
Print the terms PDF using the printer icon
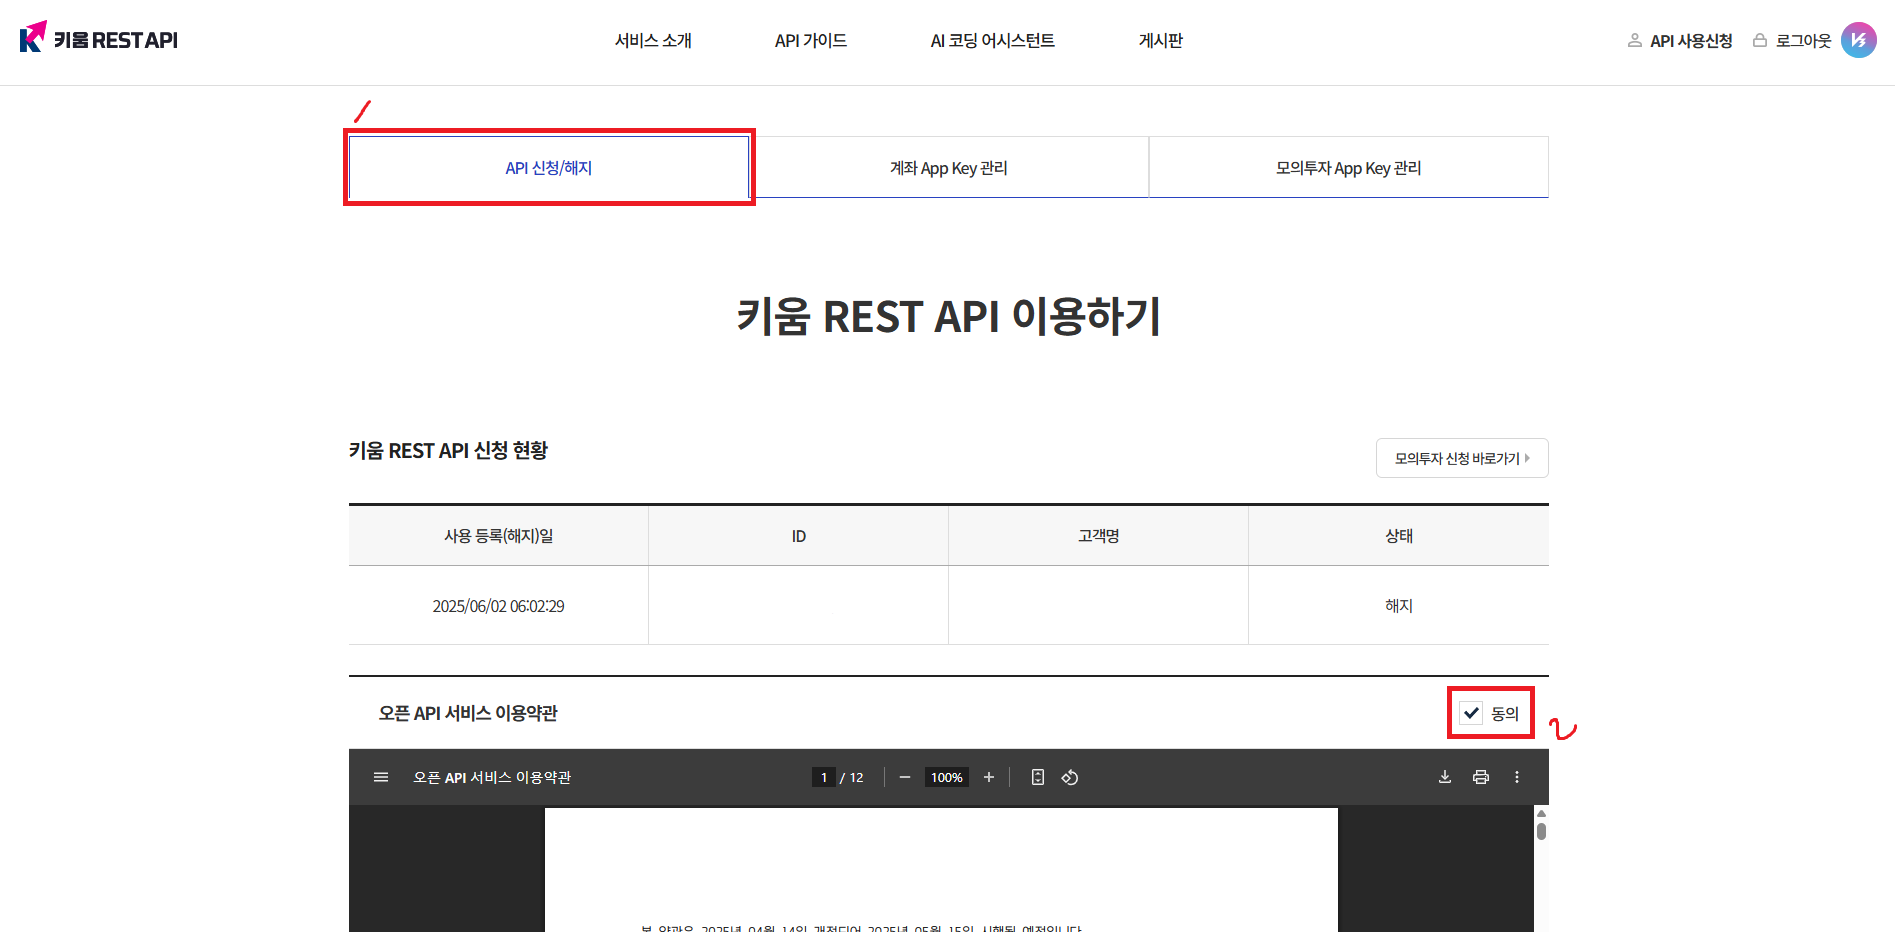click(1480, 777)
